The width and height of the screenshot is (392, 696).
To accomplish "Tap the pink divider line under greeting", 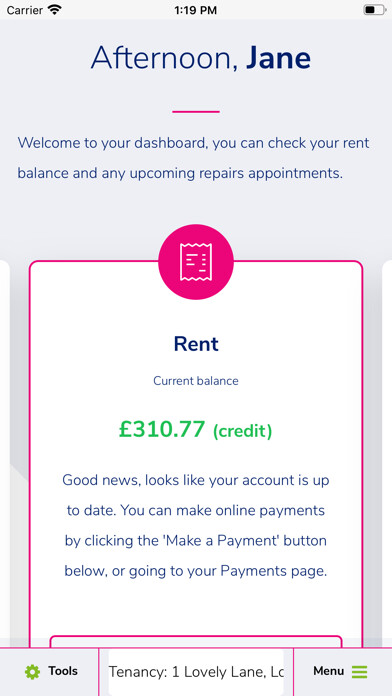I will (196, 111).
